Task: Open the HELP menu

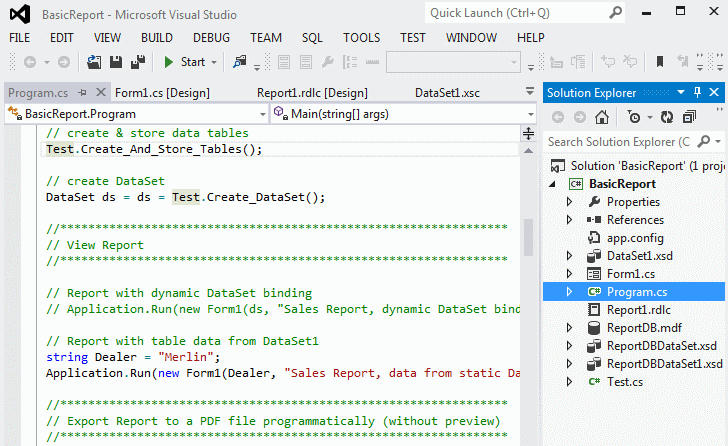Action: click(x=531, y=38)
